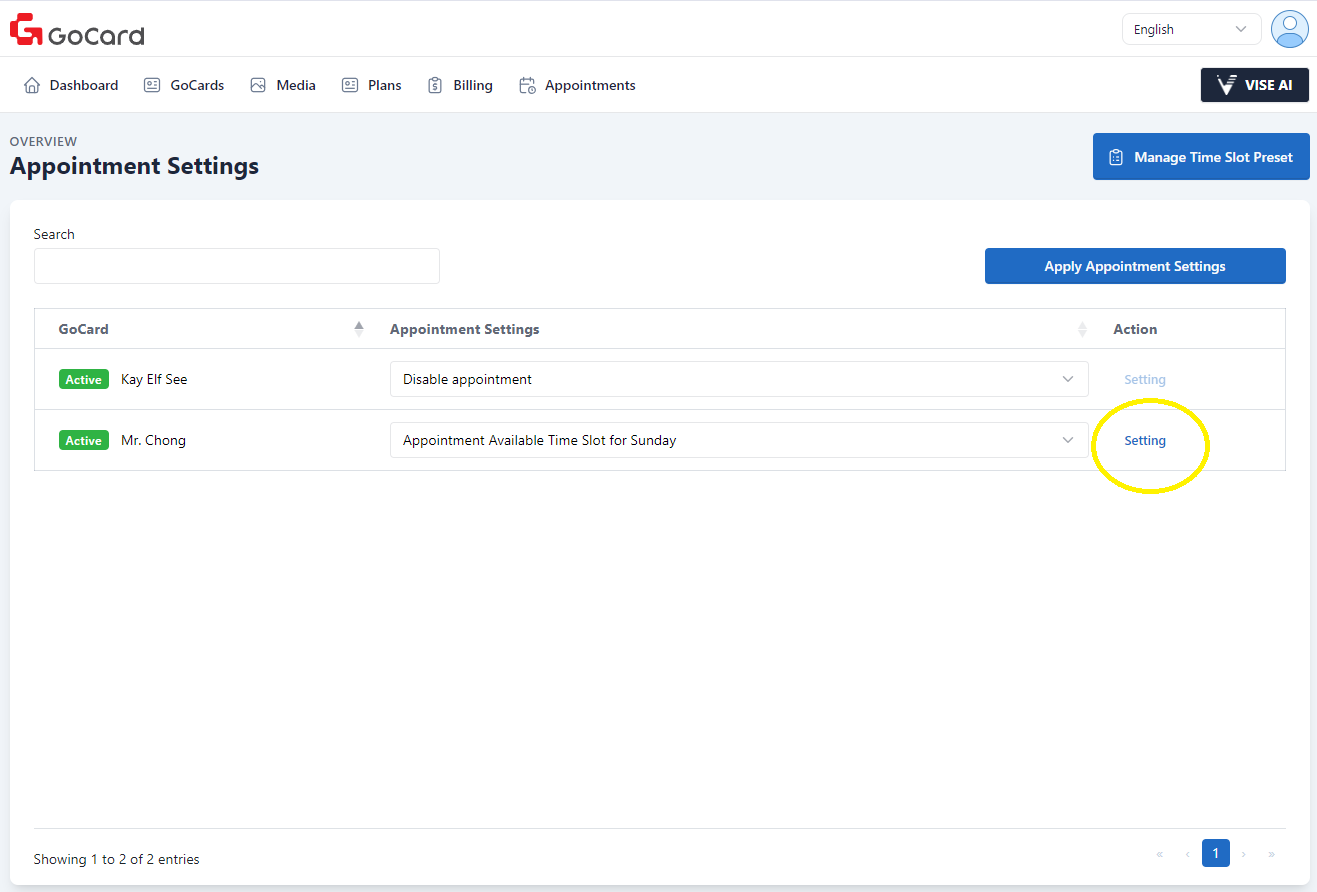Open the English language dropdown
Viewport: 1317px width, 892px height.
click(1190, 29)
